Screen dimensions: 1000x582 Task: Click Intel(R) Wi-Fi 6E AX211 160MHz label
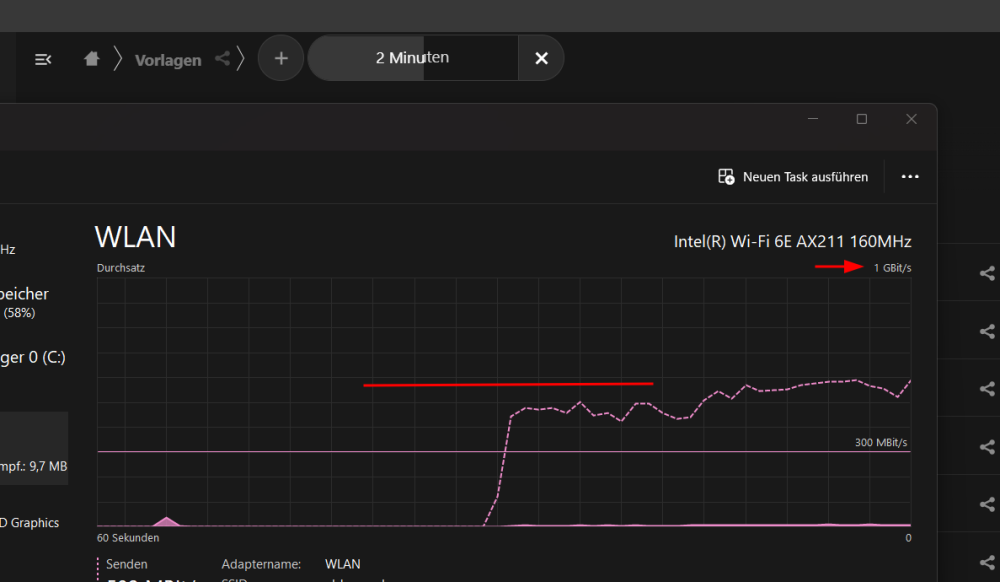(x=792, y=242)
